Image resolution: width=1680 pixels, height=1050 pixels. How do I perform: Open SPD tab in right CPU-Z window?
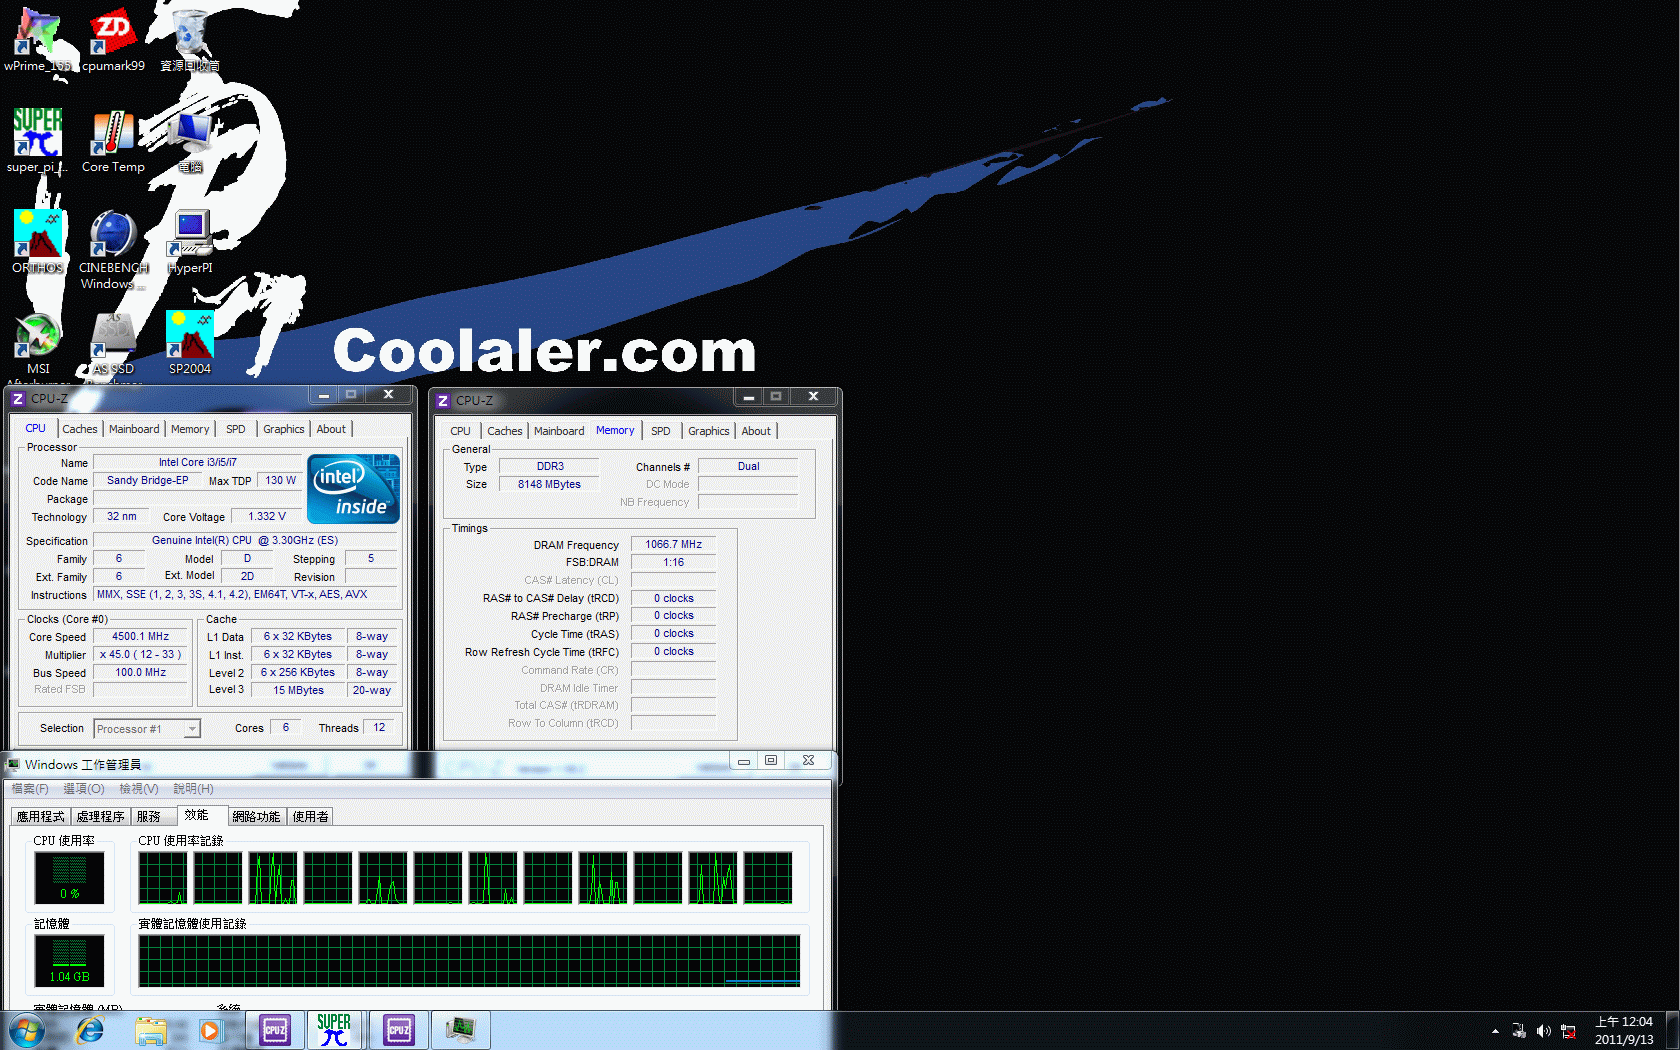pos(661,431)
